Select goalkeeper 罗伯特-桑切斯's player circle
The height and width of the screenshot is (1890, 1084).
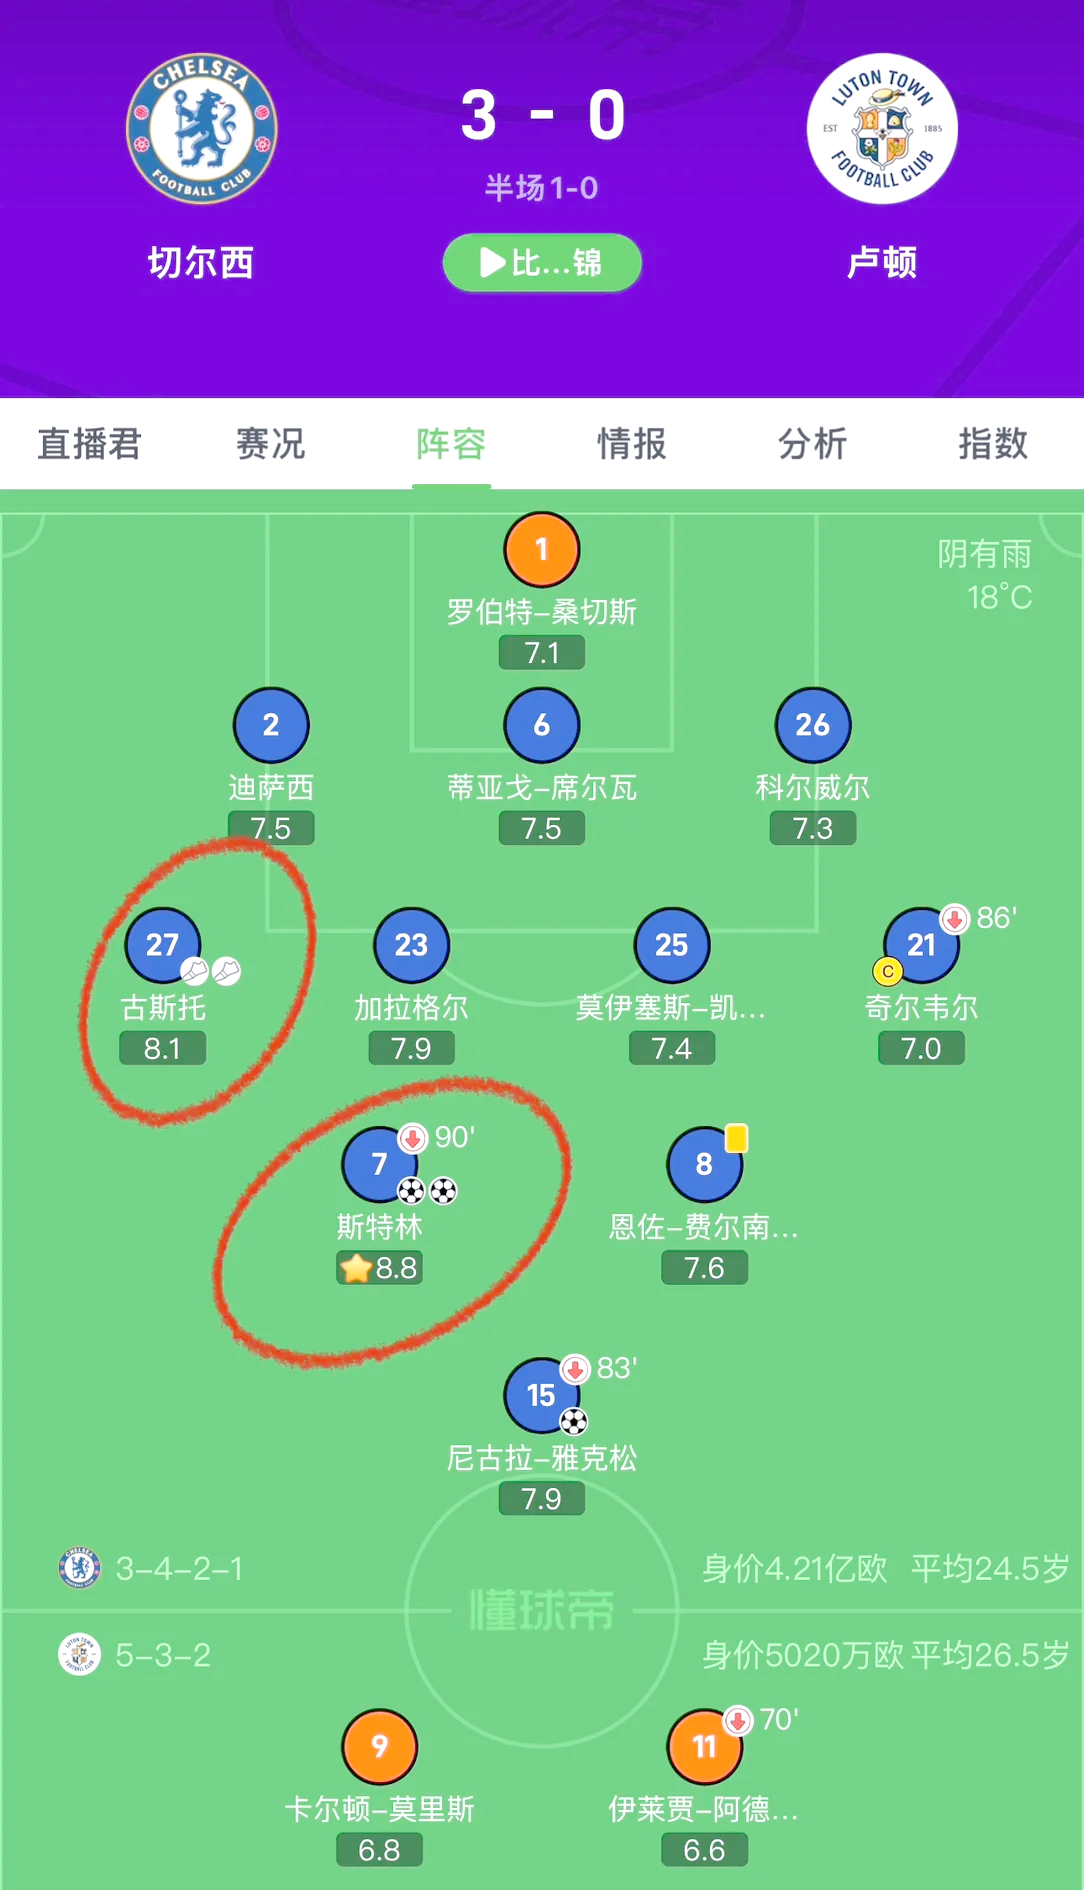(541, 548)
